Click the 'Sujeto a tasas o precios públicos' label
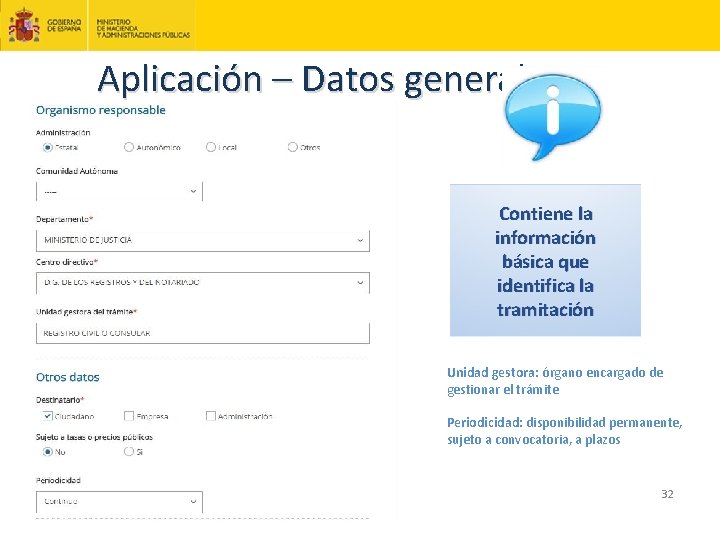The width and height of the screenshot is (720, 540). click(94, 437)
